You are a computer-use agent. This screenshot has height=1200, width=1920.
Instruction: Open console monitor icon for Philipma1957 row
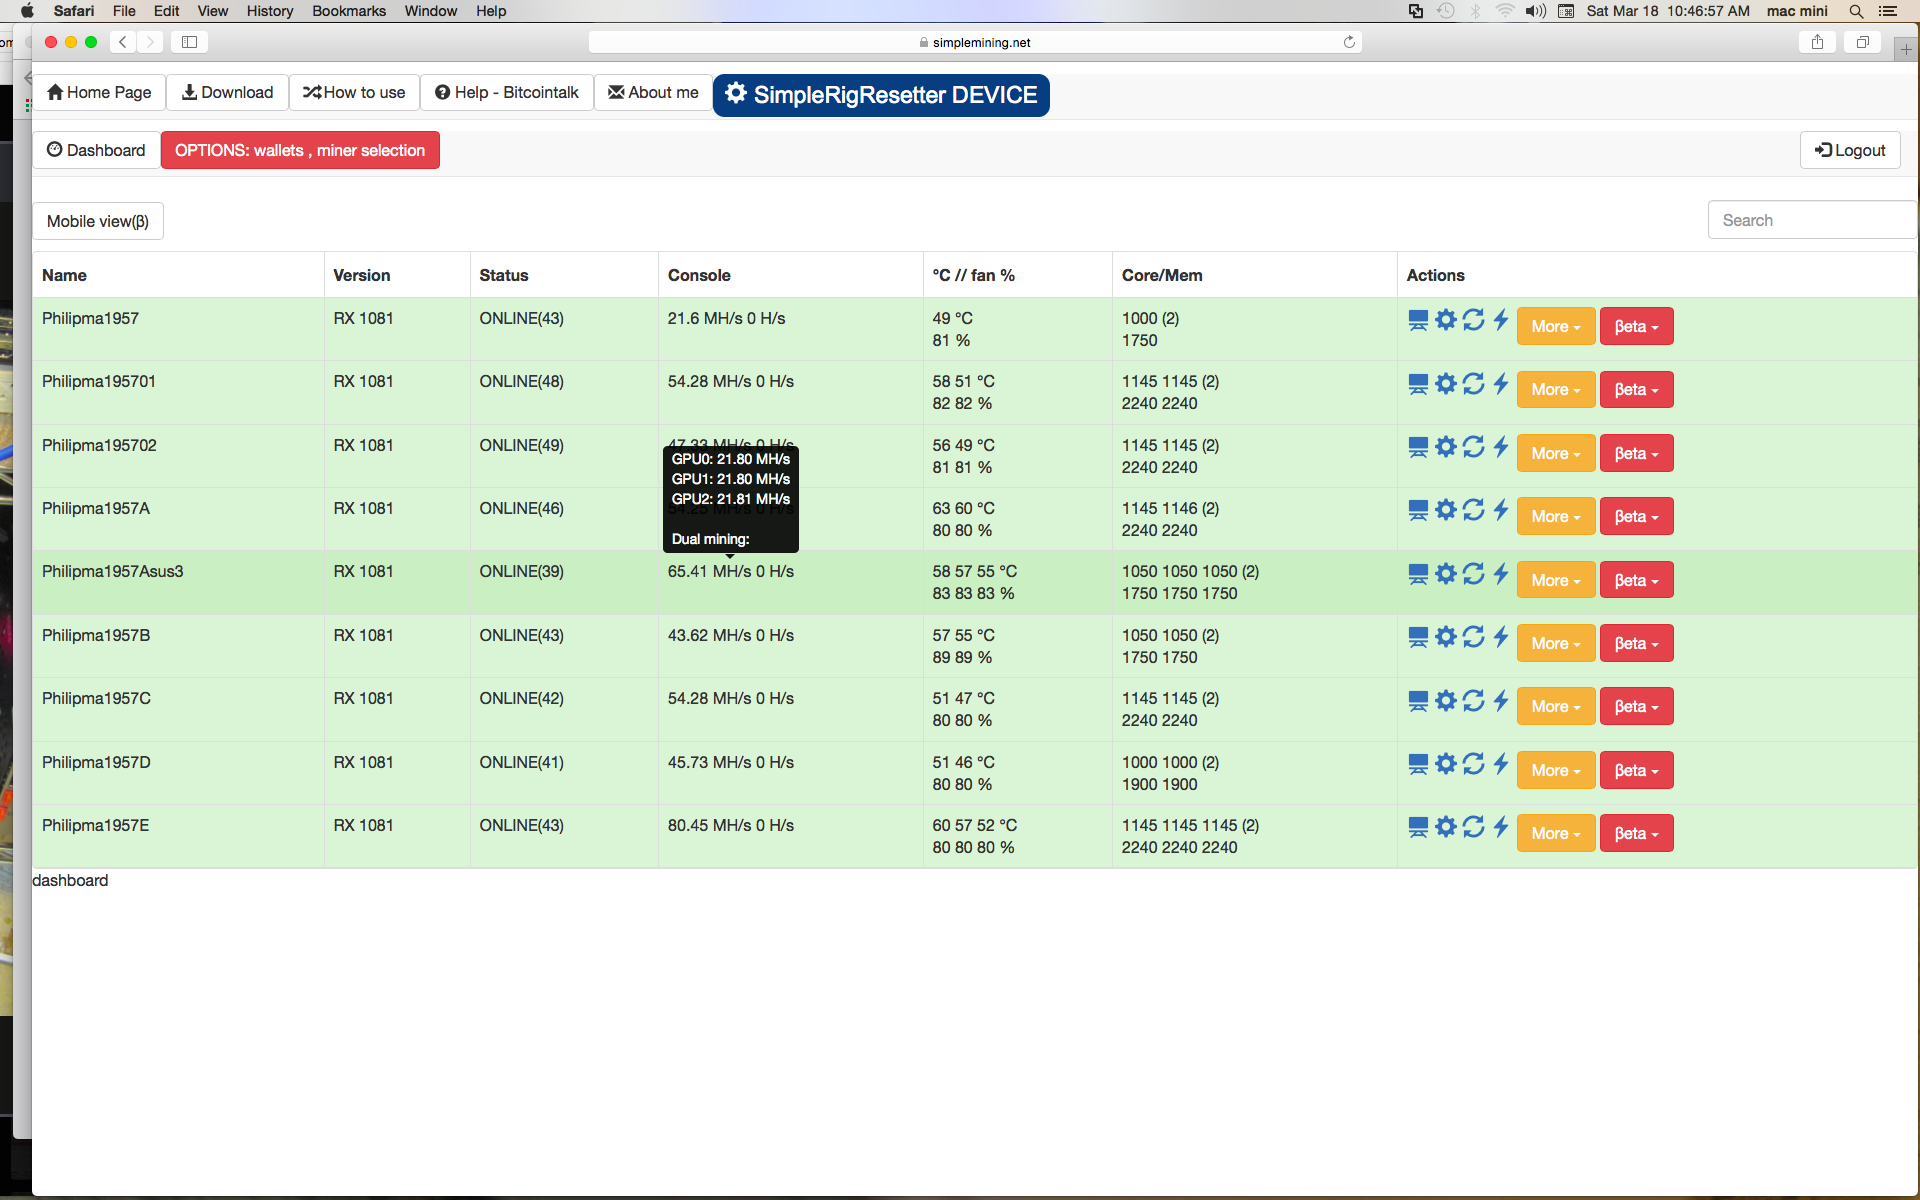point(1418,320)
